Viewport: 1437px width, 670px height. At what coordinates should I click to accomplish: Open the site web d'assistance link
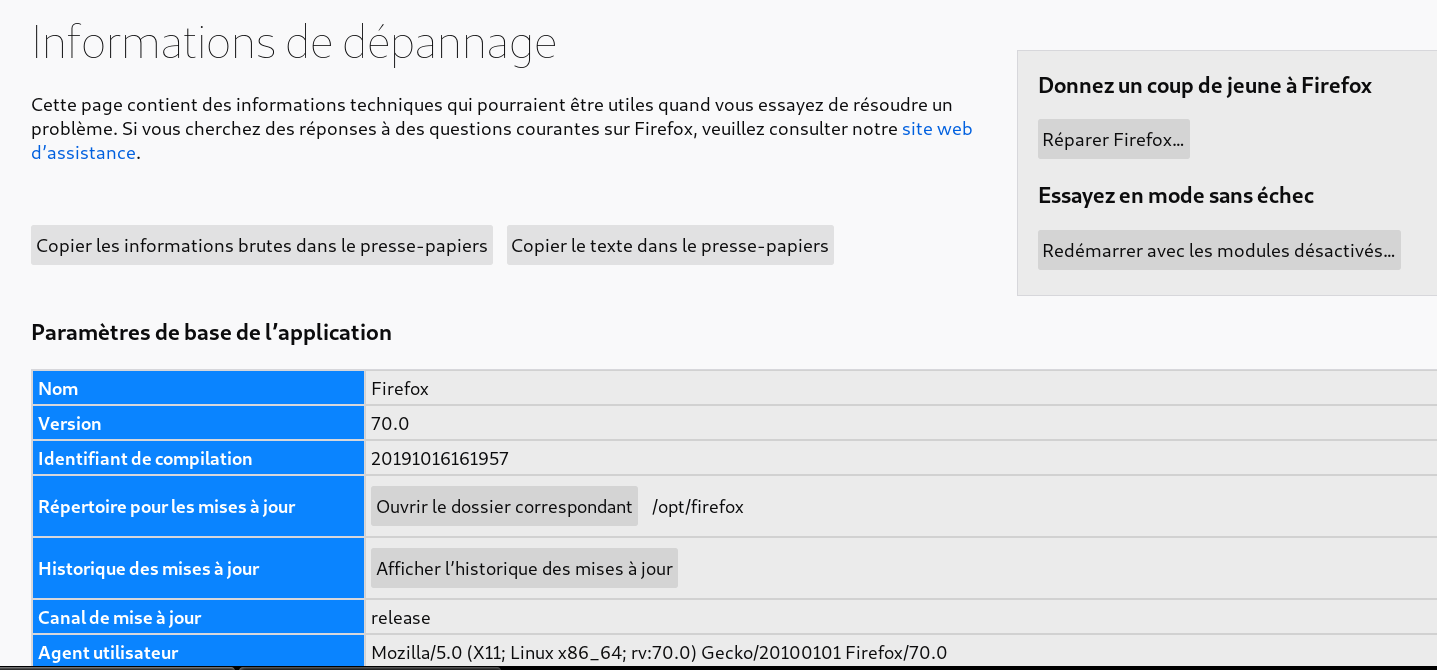(937, 129)
